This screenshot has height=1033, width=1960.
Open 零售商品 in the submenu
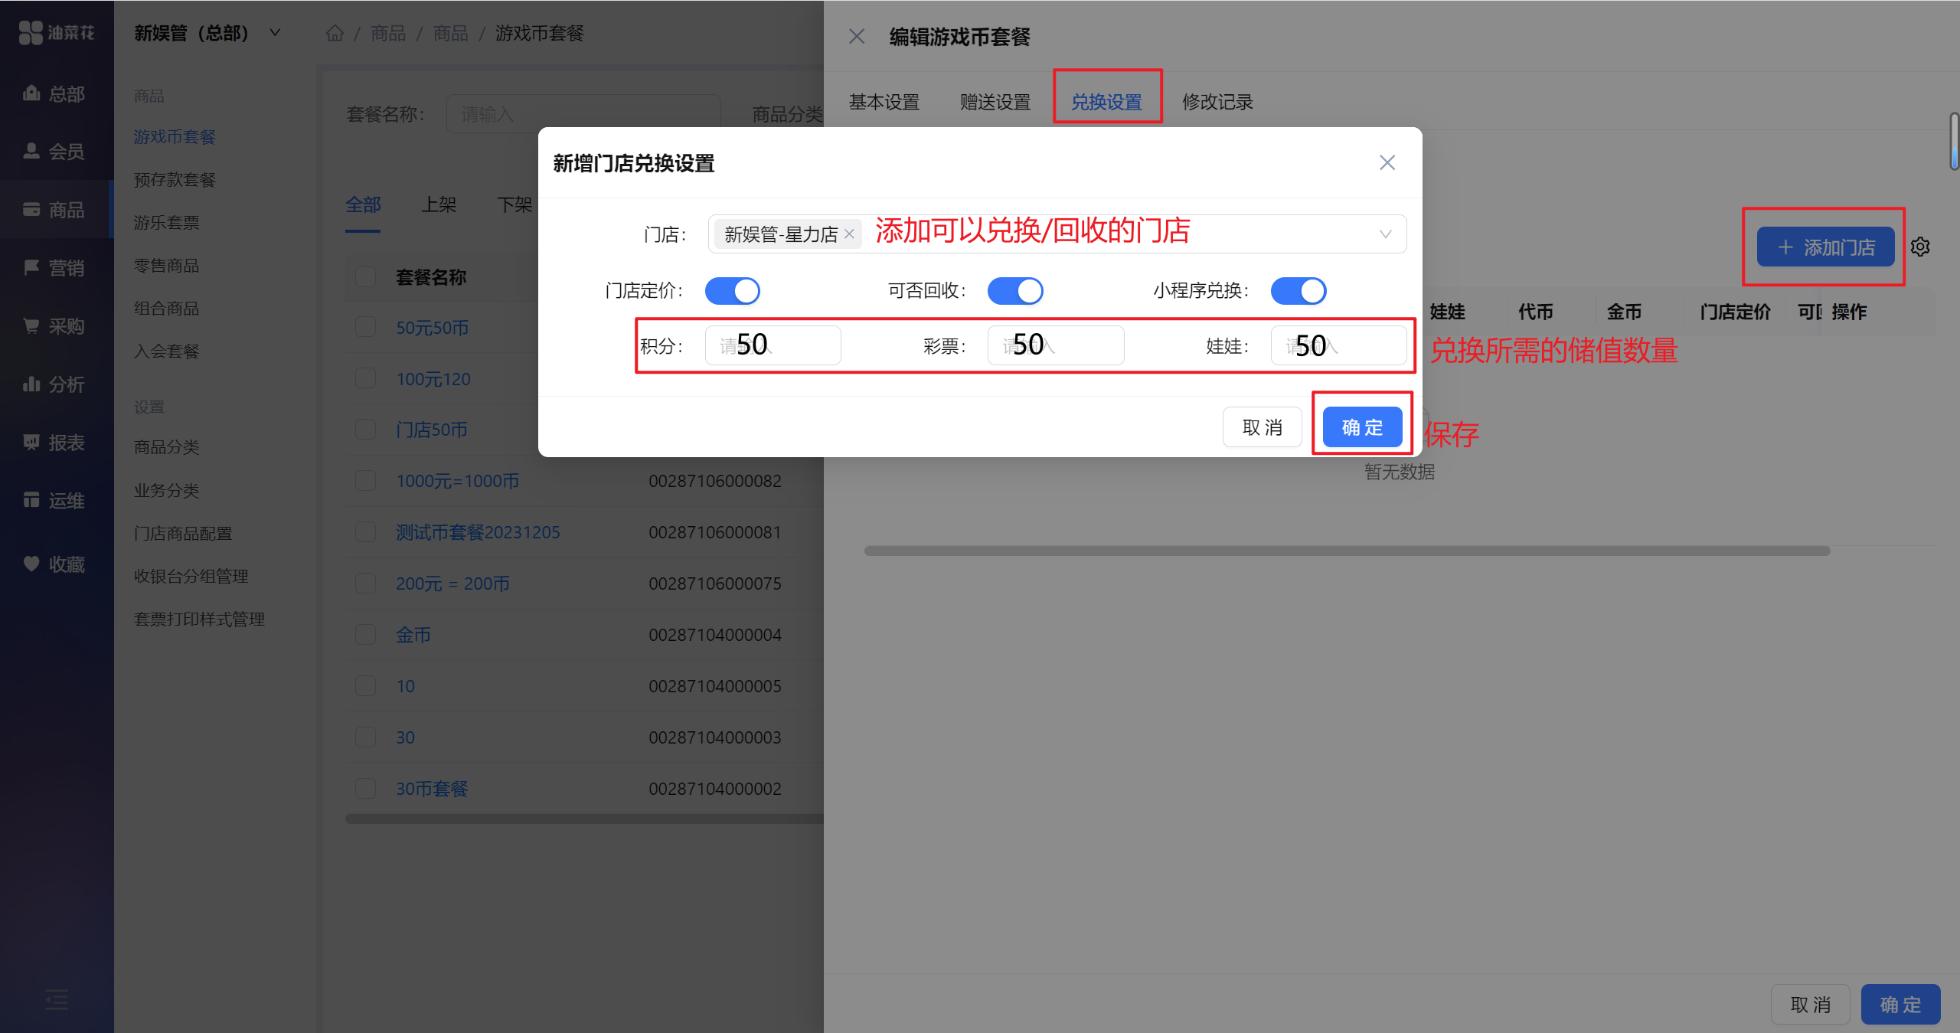point(166,266)
